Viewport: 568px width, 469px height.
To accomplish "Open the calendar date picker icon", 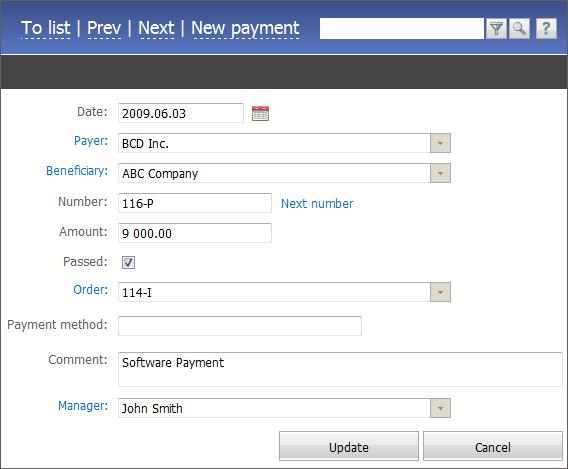I will 260,113.
